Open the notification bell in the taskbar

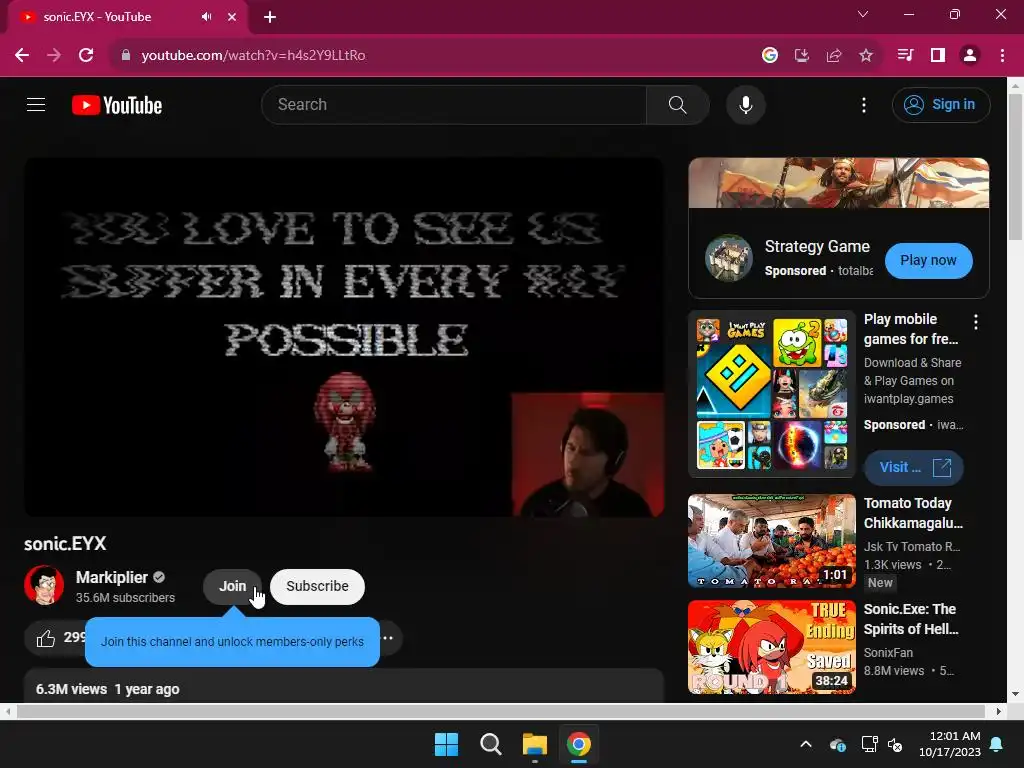click(x=997, y=744)
